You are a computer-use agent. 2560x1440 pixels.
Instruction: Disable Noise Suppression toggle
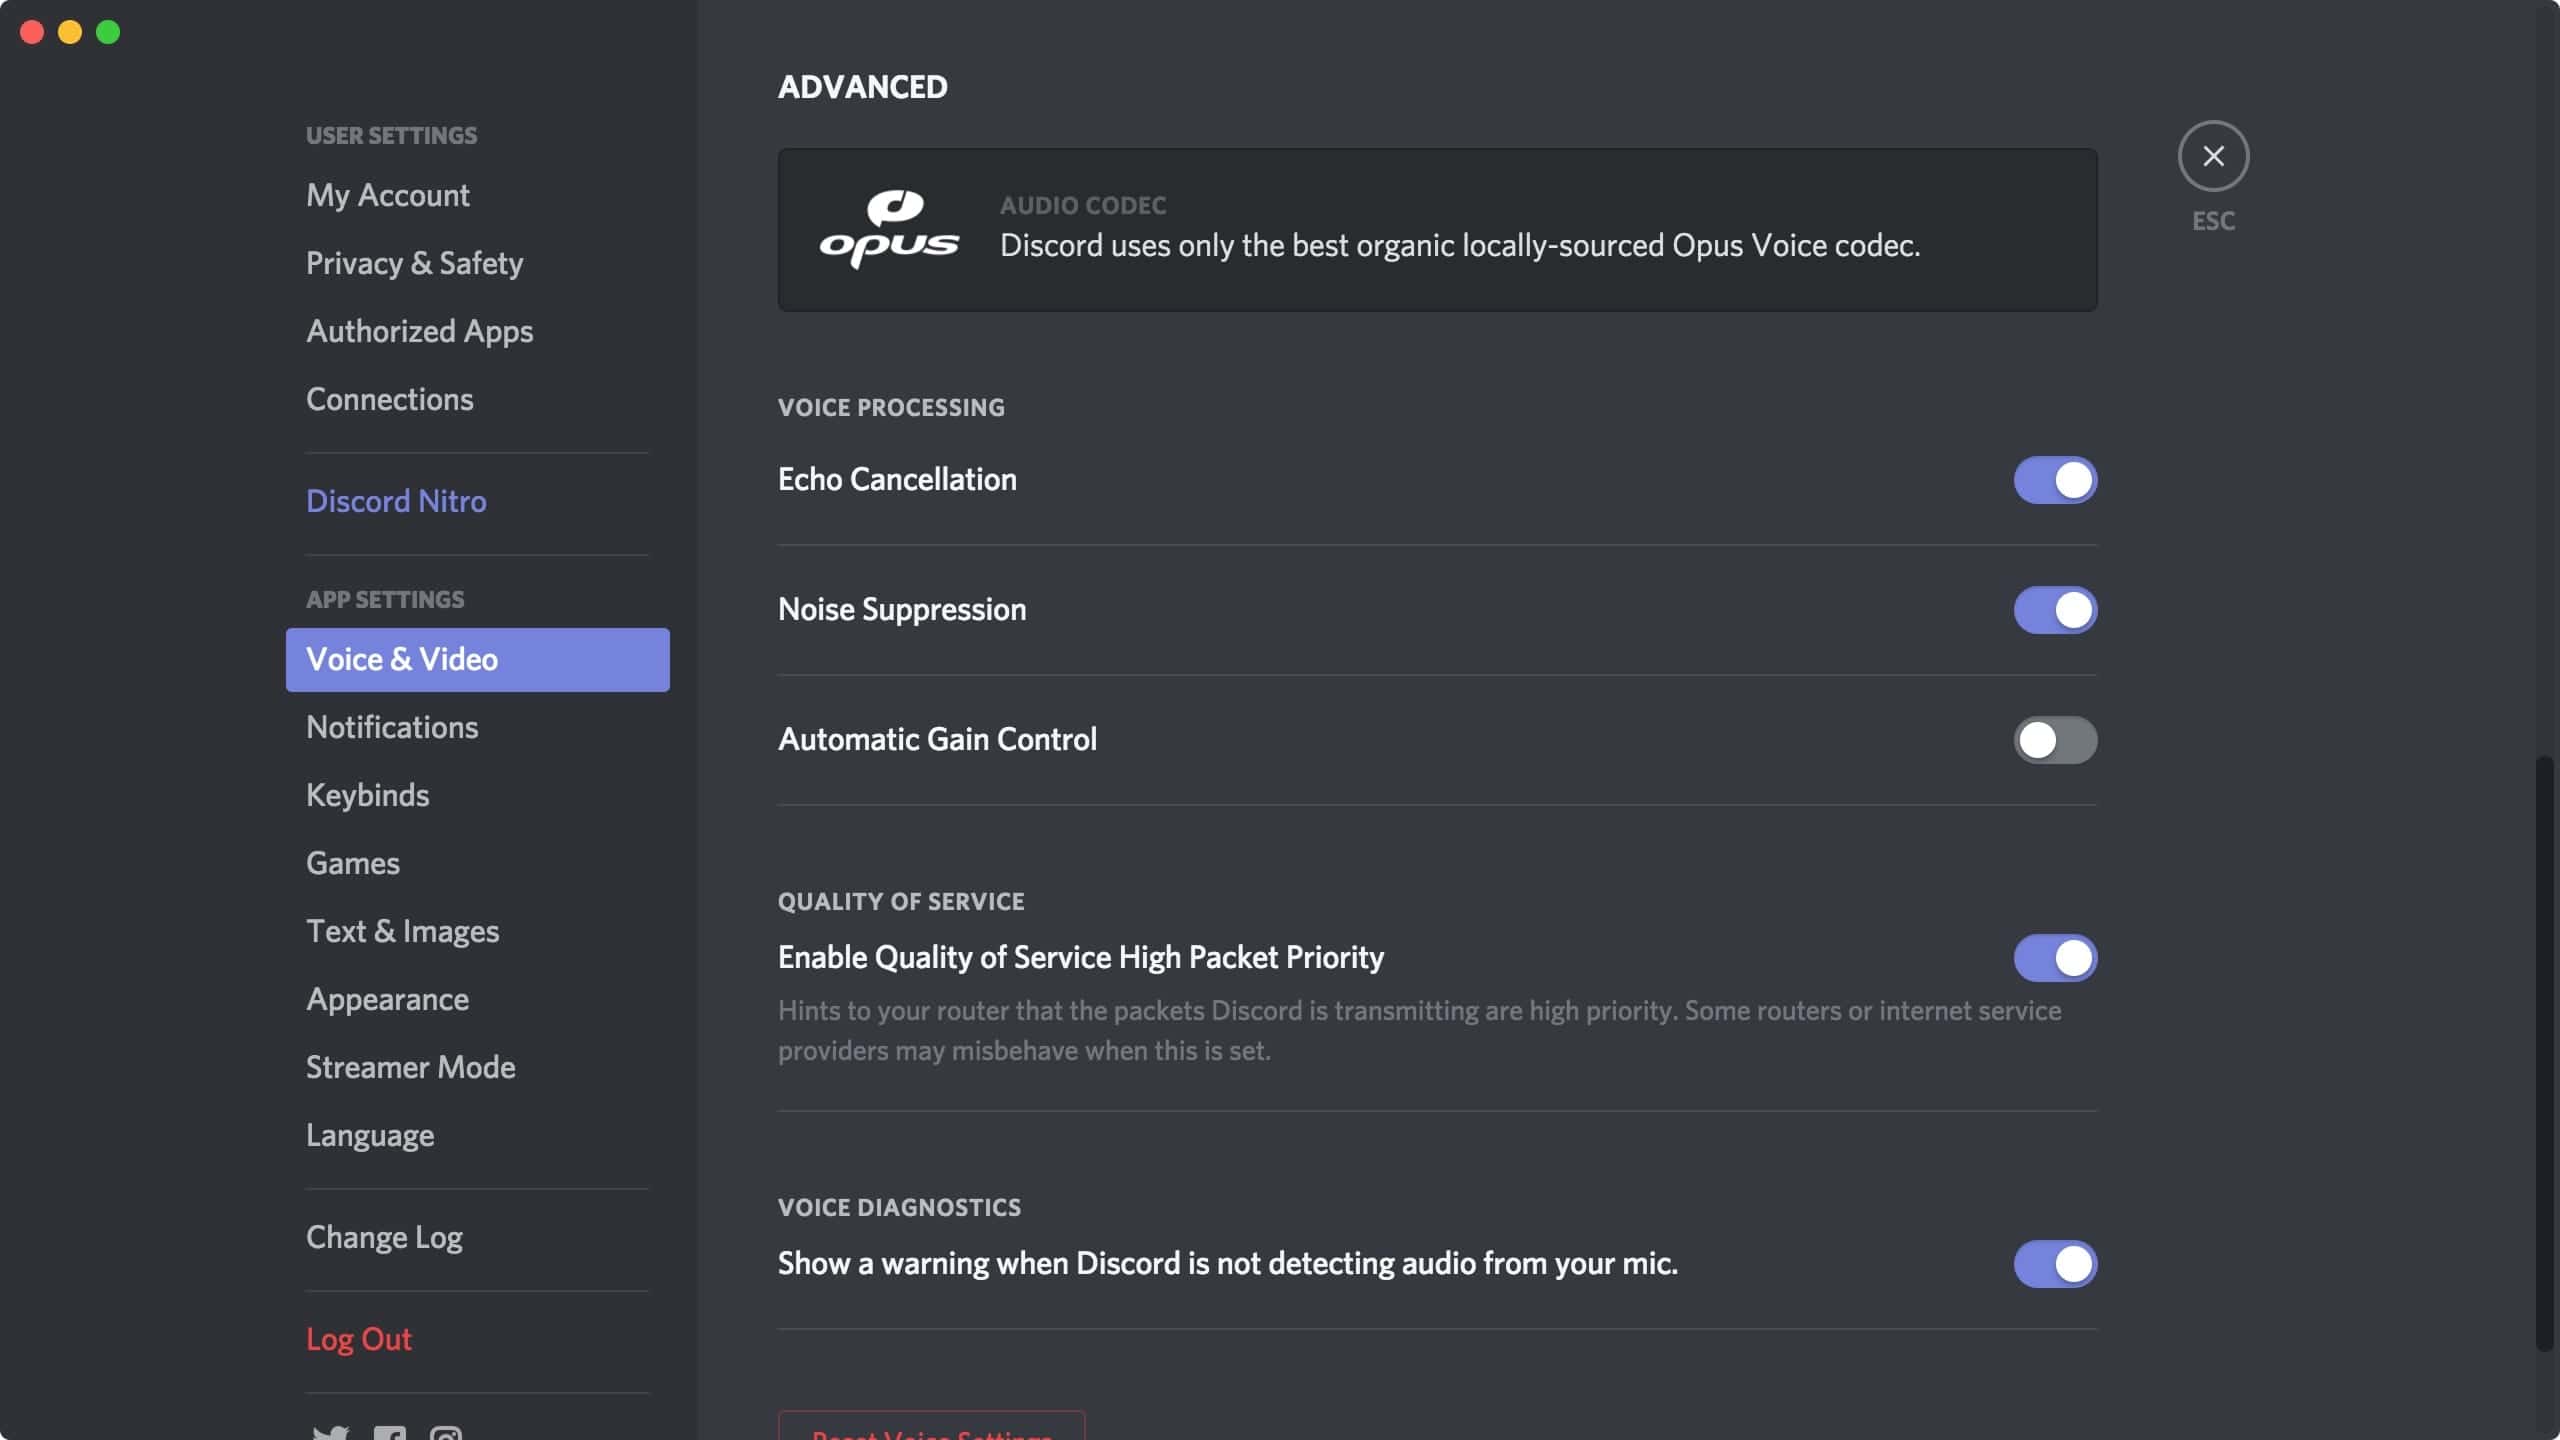(x=2054, y=608)
